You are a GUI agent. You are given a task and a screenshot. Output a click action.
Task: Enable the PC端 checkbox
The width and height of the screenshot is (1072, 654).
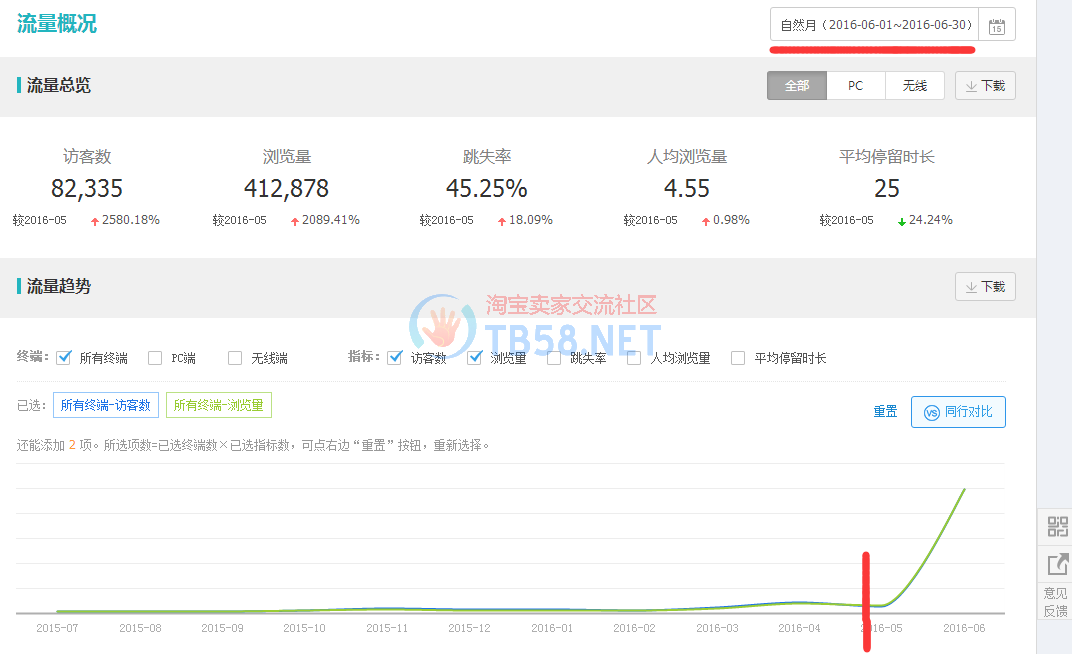click(155, 358)
